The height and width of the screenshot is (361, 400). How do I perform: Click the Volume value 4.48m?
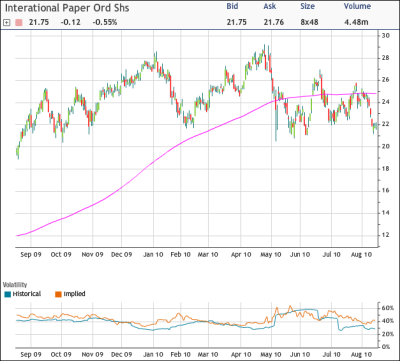click(357, 22)
